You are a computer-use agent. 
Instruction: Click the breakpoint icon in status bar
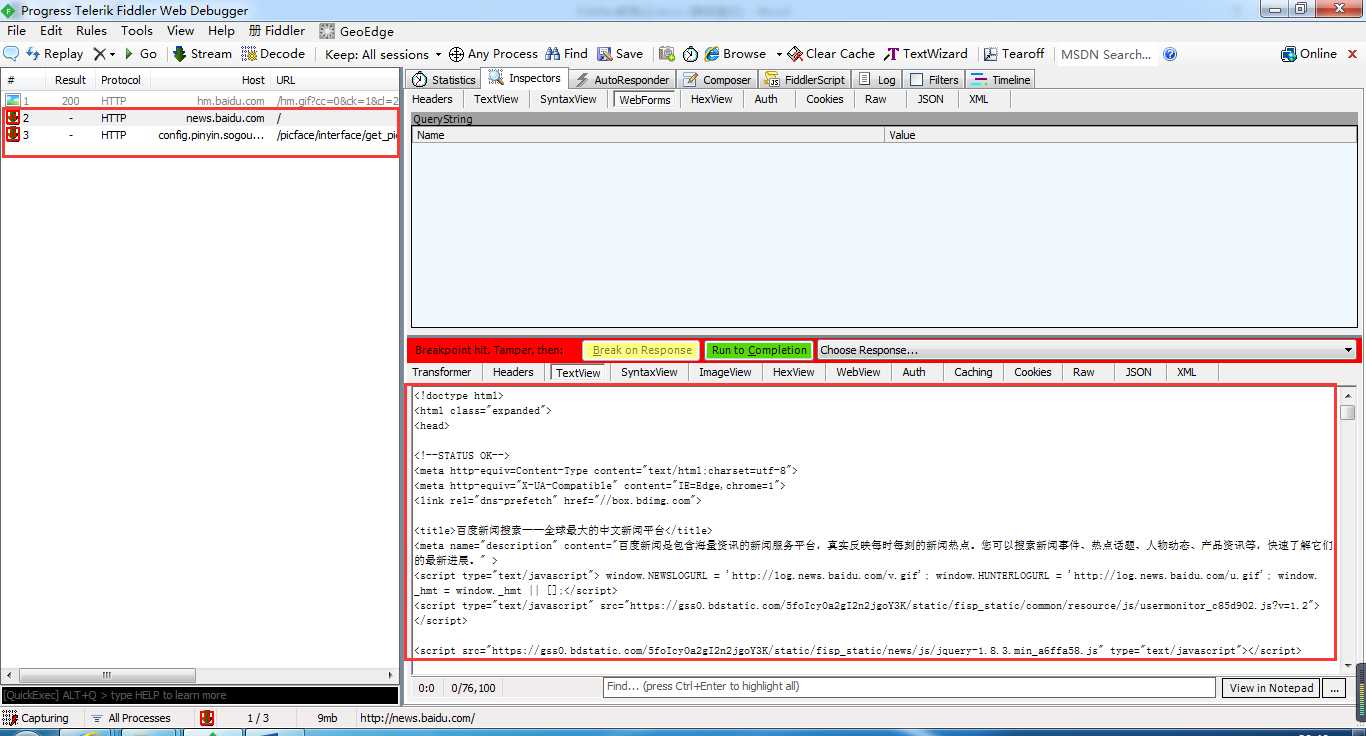click(207, 718)
